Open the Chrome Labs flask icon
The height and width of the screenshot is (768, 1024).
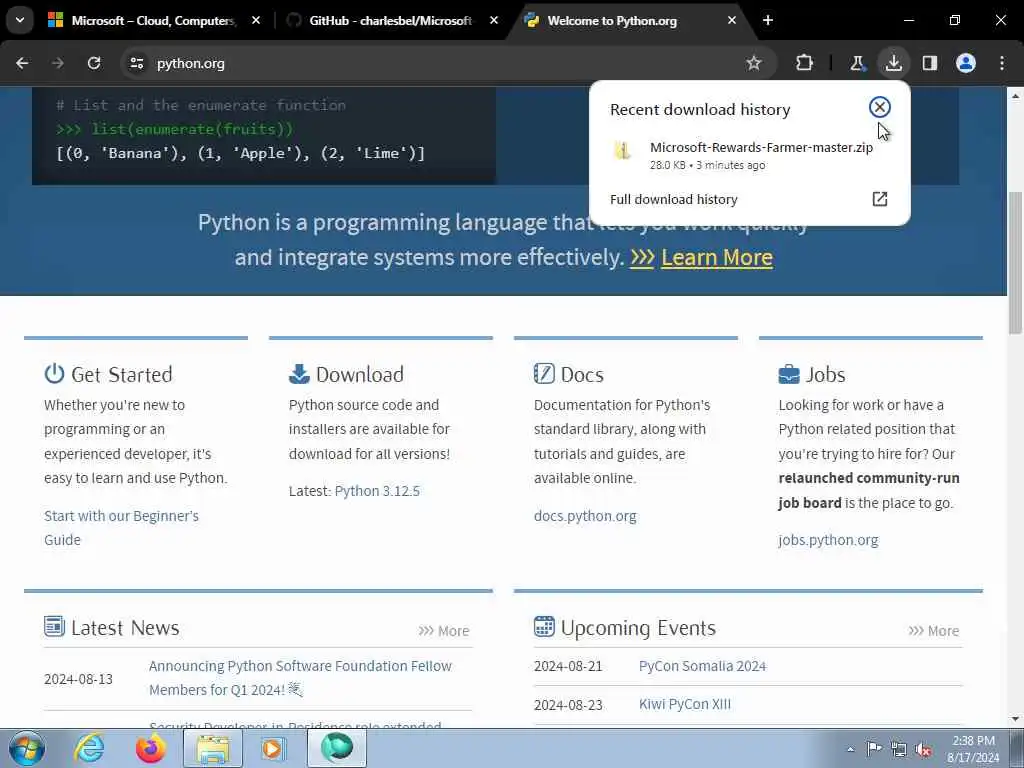tap(857, 63)
